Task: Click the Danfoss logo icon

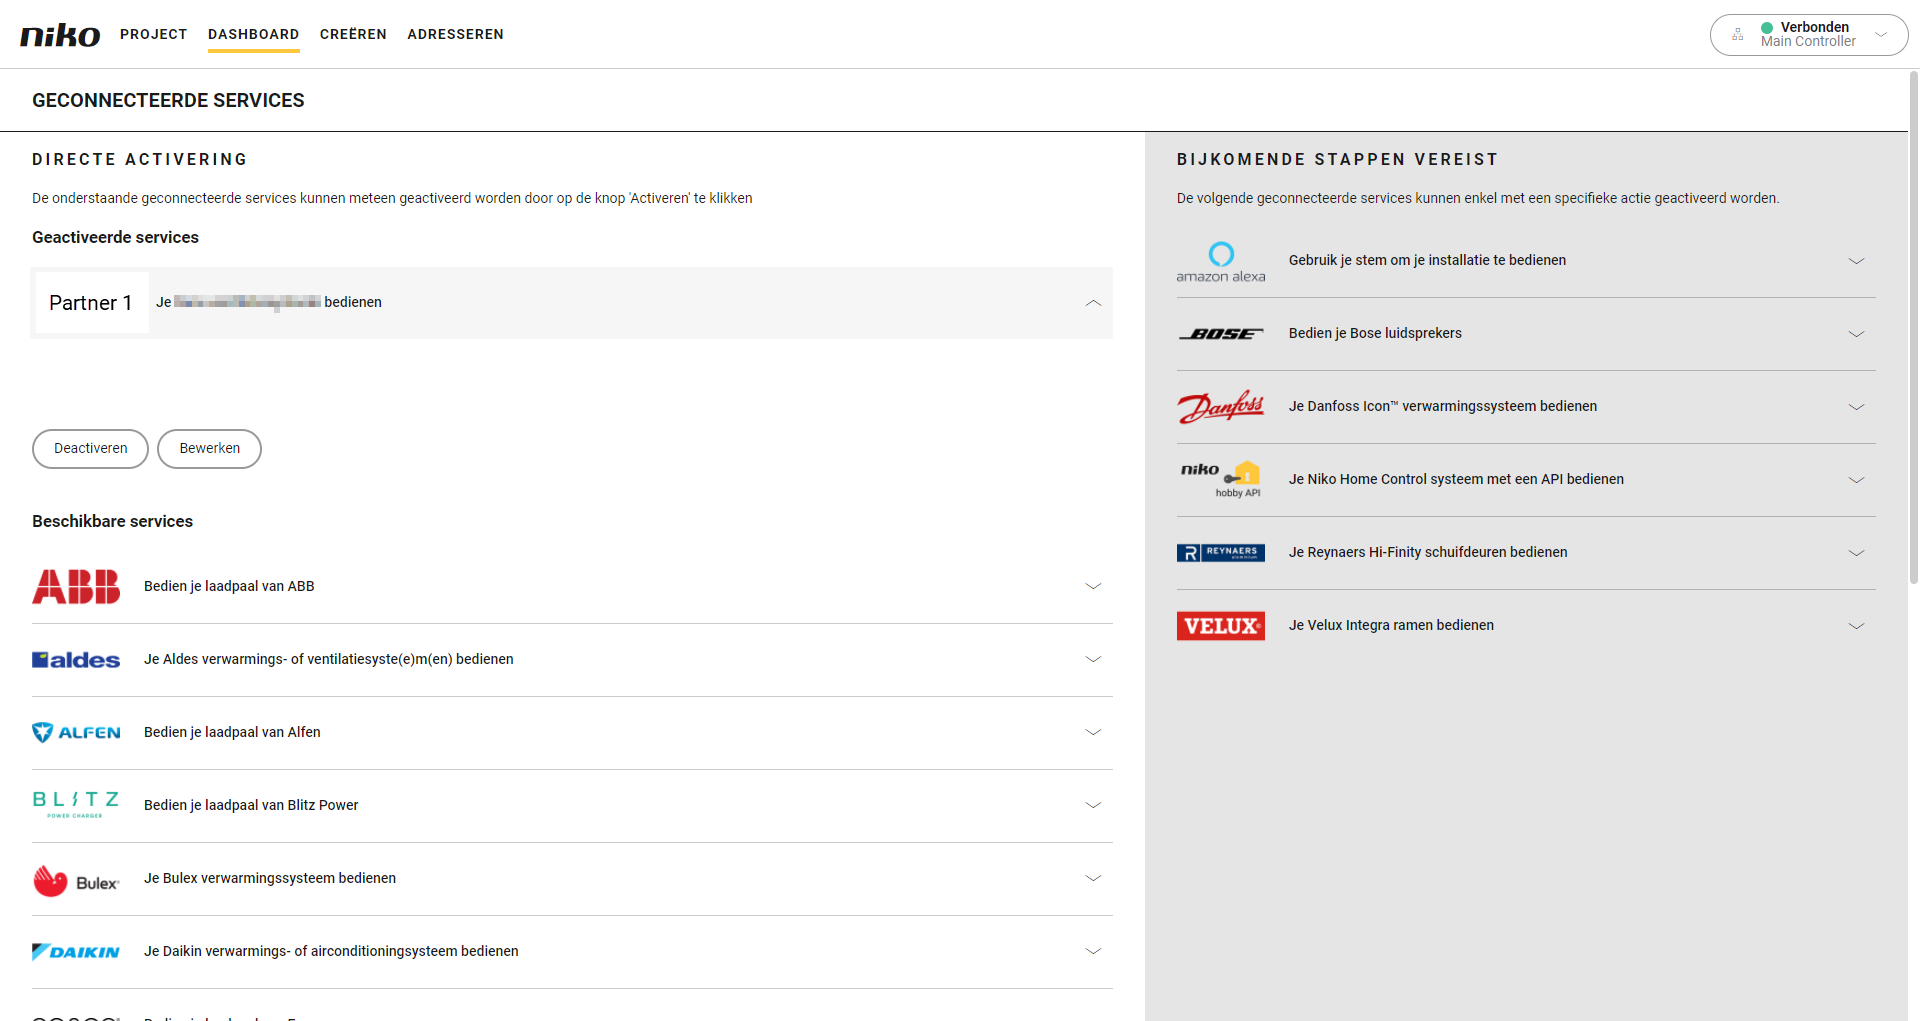Action: pyautogui.click(x=1220, y=407)
